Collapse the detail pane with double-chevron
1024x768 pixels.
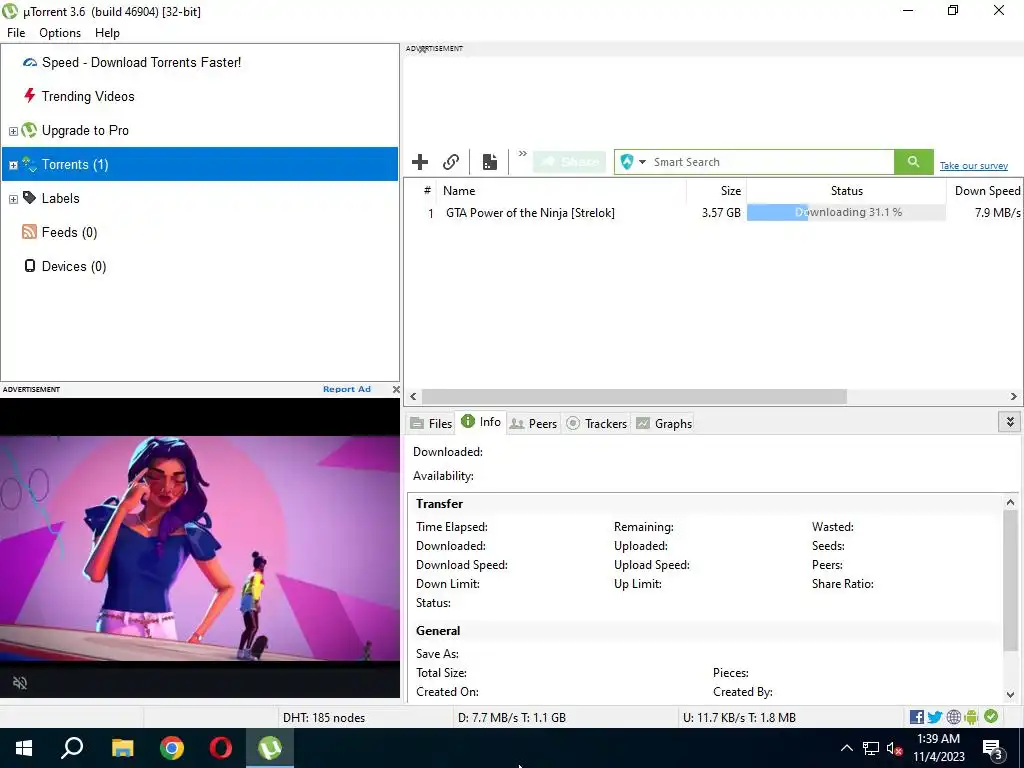[1010, 422]
